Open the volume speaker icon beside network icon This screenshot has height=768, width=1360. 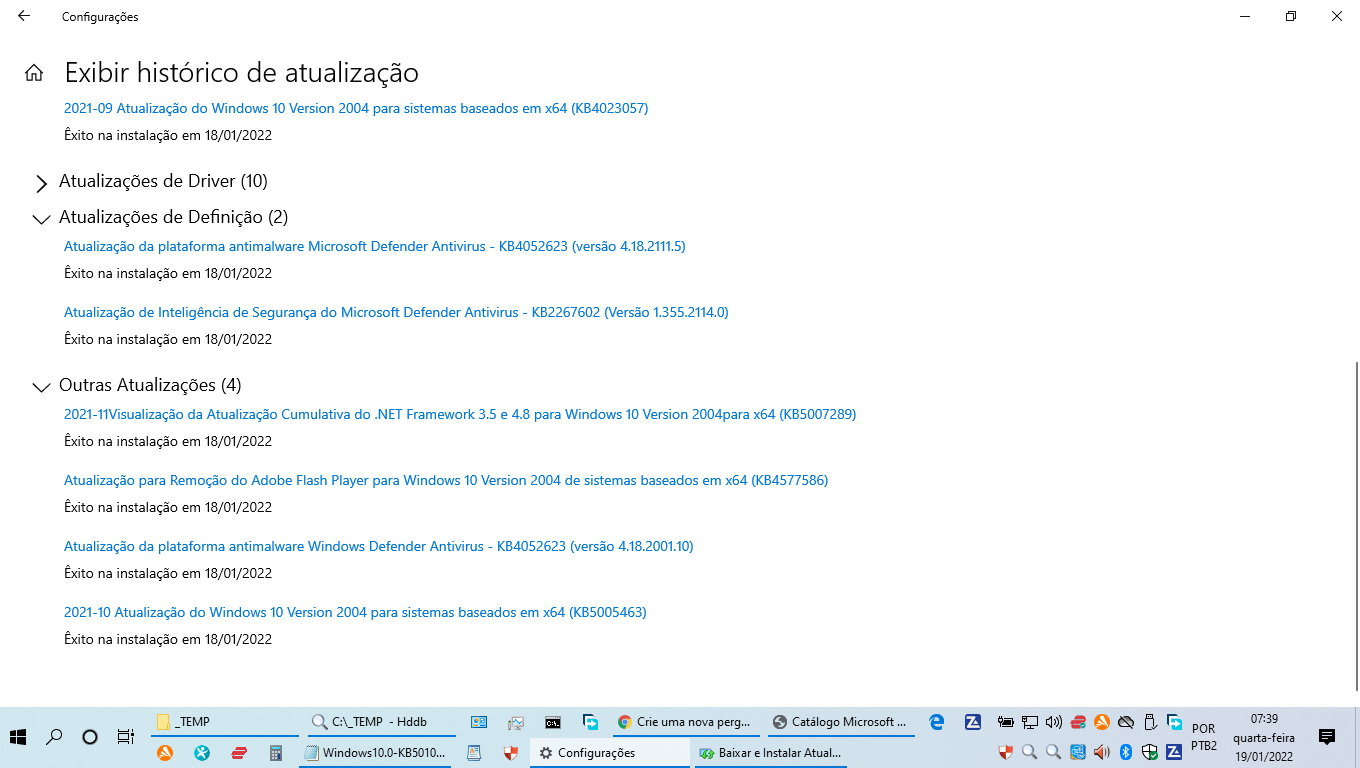click(x=1054, y=722)
